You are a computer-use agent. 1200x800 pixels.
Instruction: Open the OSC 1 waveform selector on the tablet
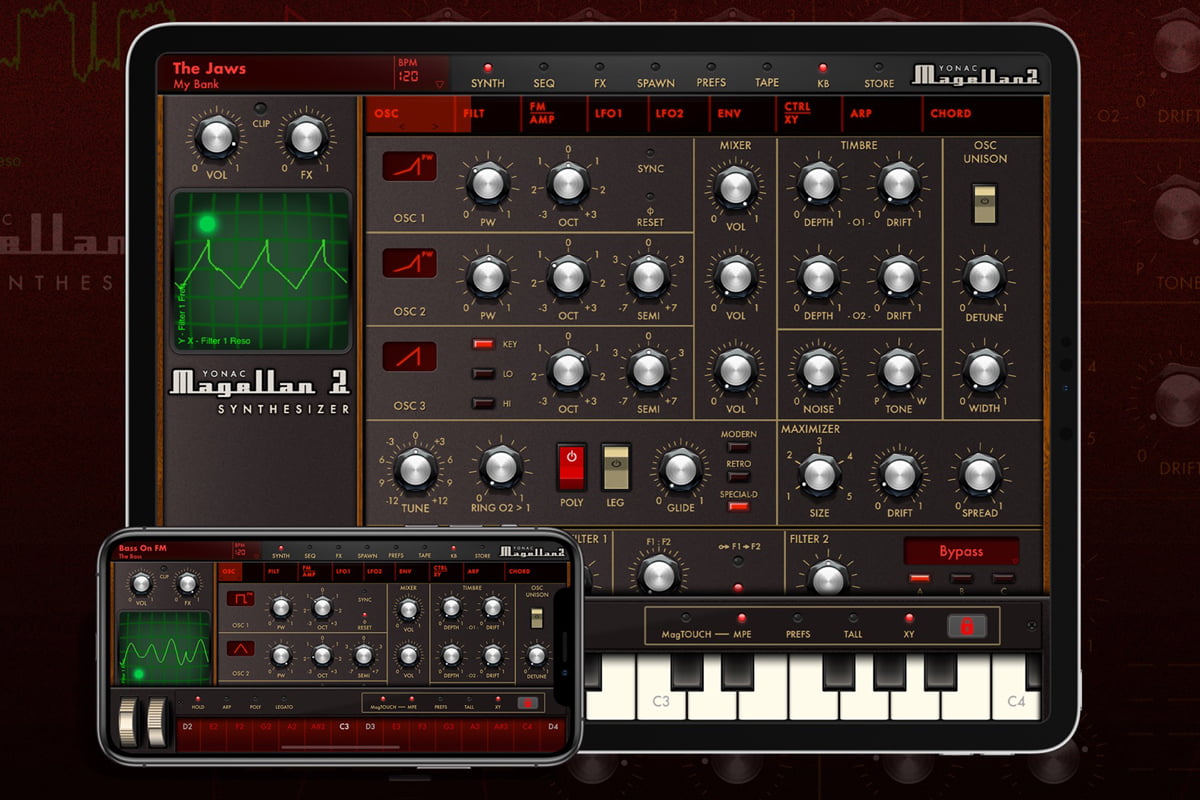click(409, 168)
